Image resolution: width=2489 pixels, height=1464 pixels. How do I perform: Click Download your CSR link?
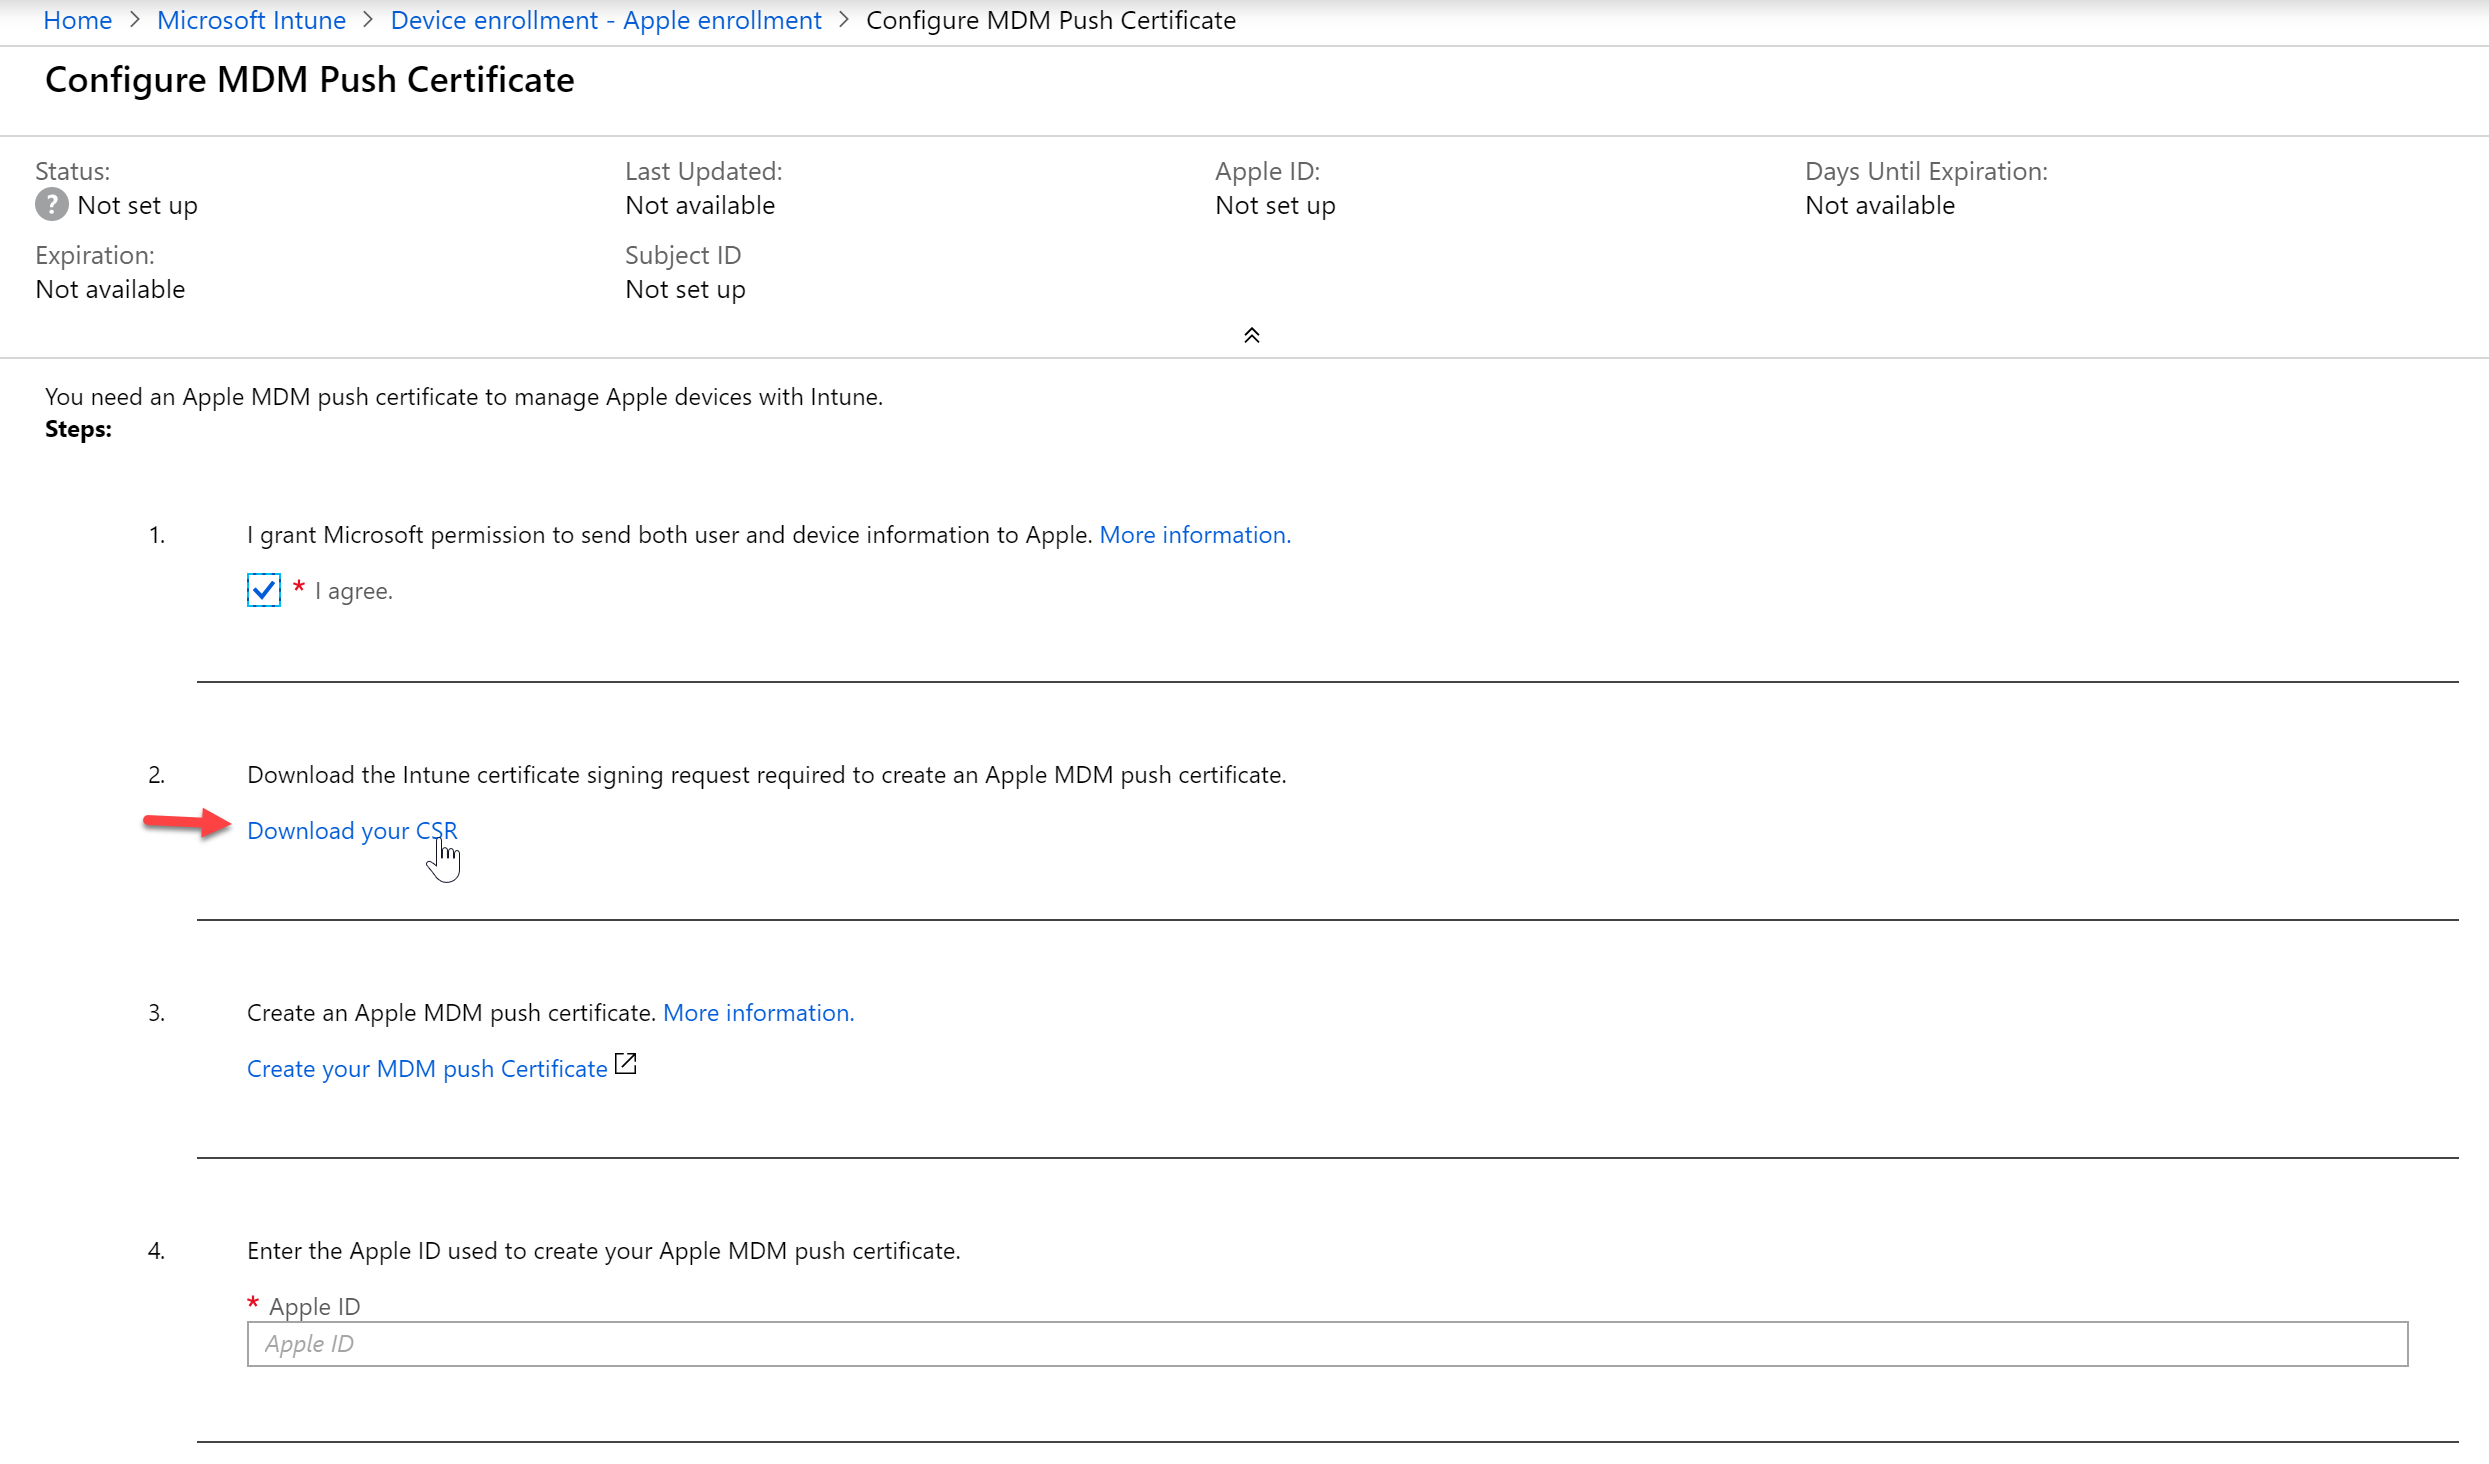point(352,830)
